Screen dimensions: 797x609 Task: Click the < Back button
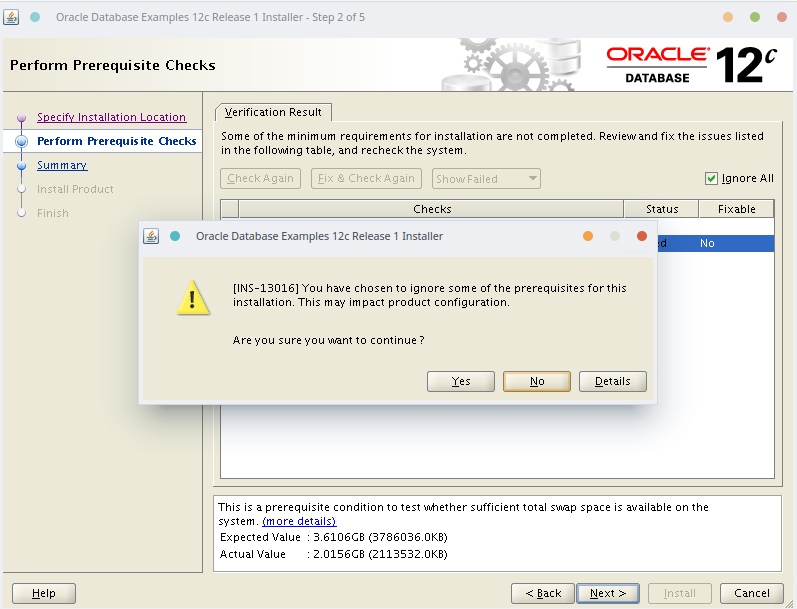(543, 593)
